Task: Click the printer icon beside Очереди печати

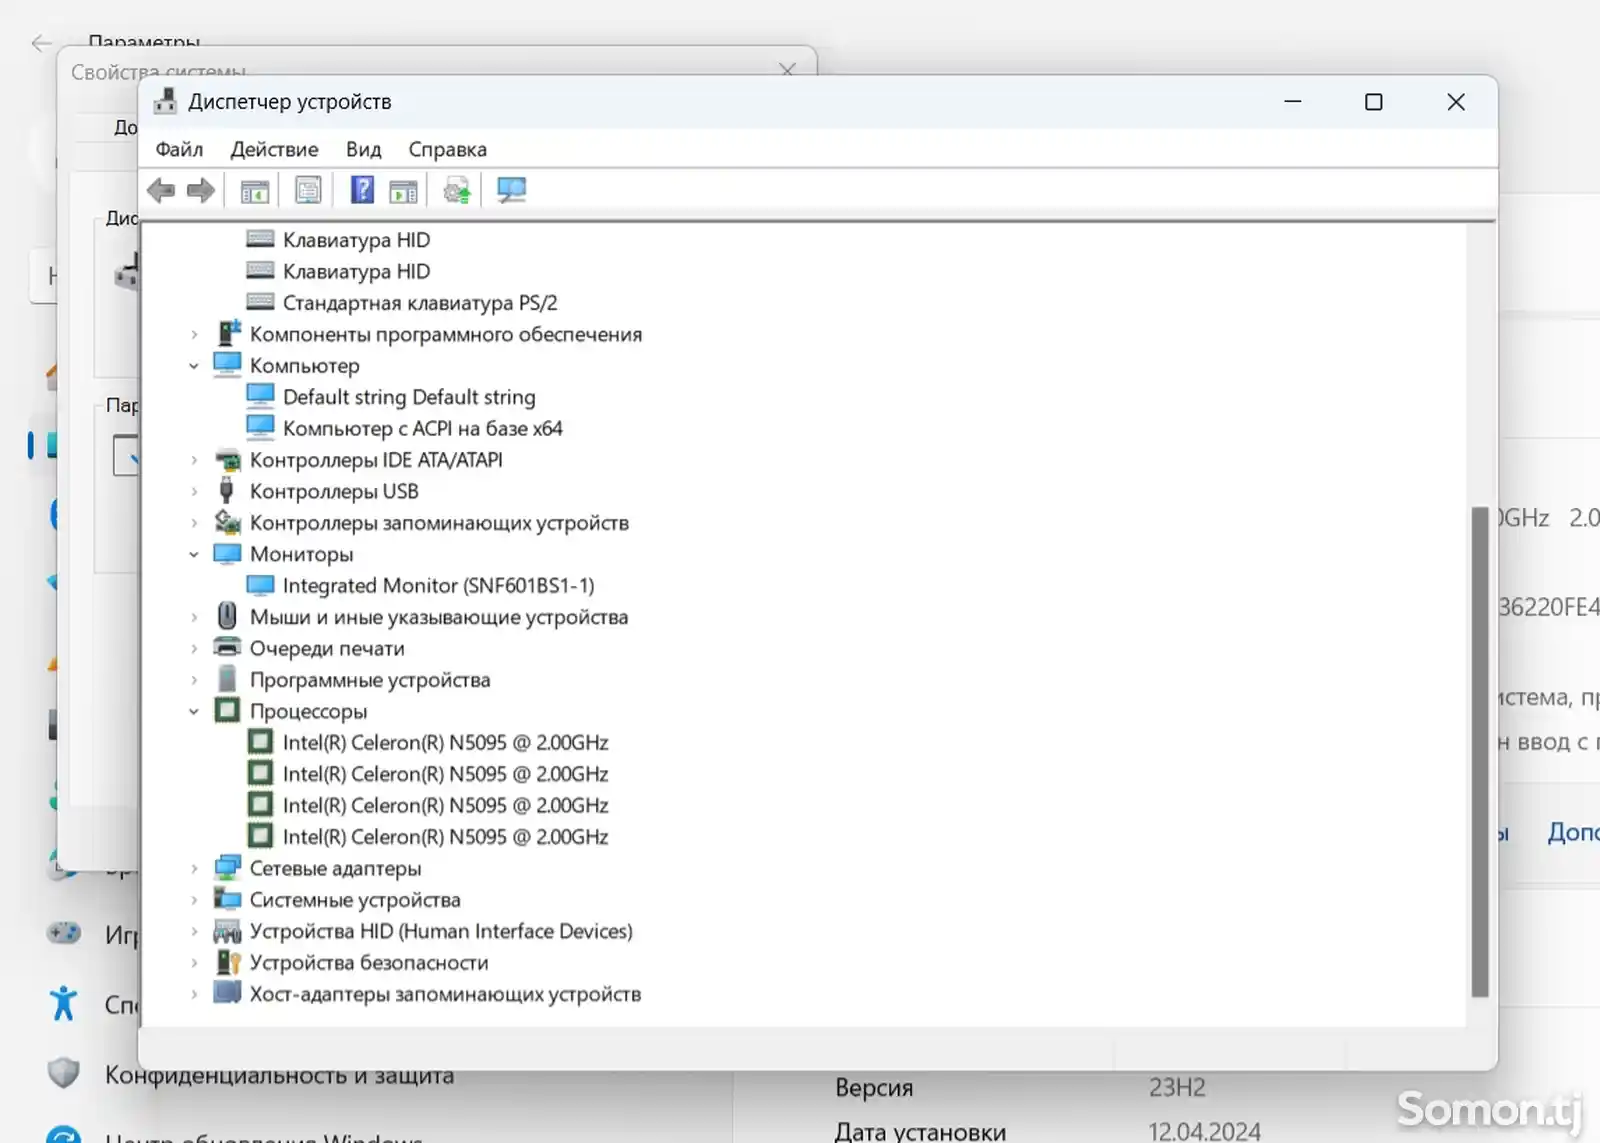Action: 228,647
